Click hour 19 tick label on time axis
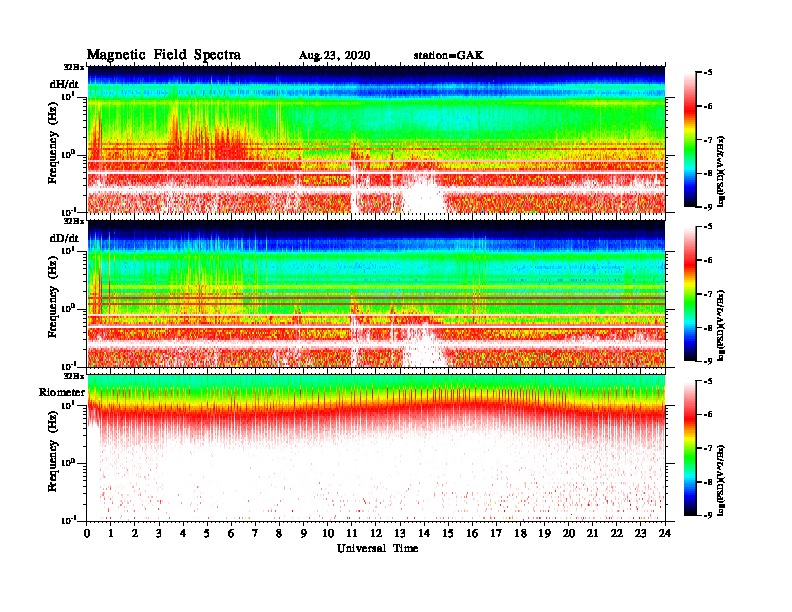This screenshot has height=612, width=792. coord(544,533)
